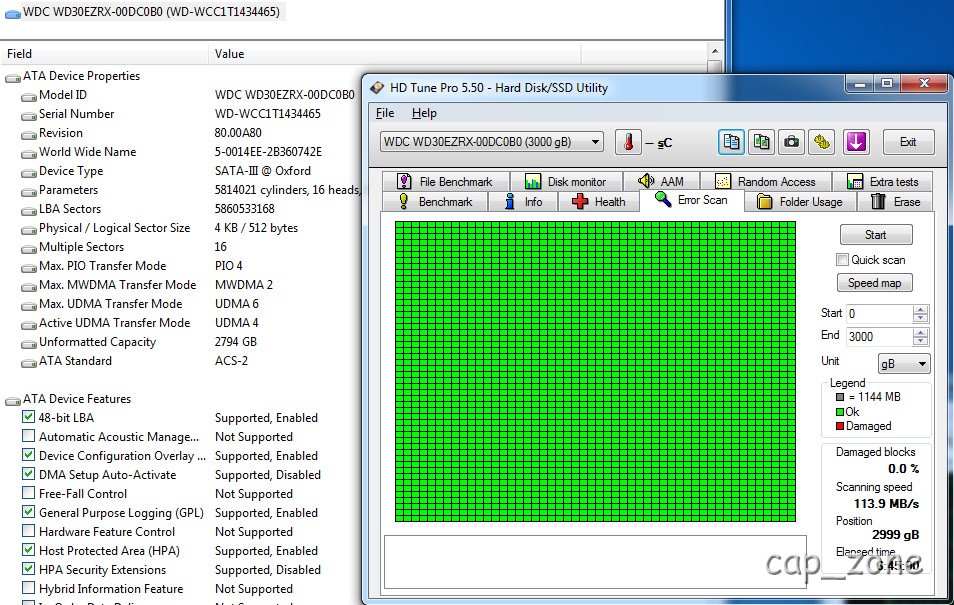The image size is (954, 605).
Task: Toggle the Hybrid Information Feature checkbox
Action: coord(28,587)
